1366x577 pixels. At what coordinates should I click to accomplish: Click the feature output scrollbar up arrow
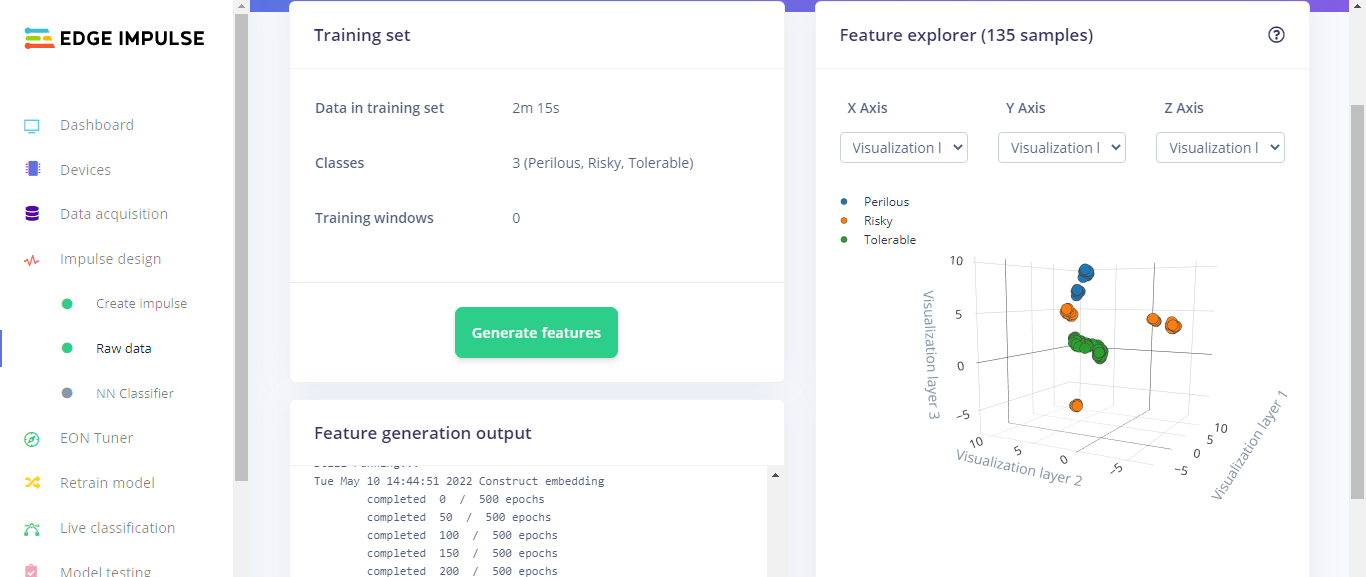click(x=776, y=475)
